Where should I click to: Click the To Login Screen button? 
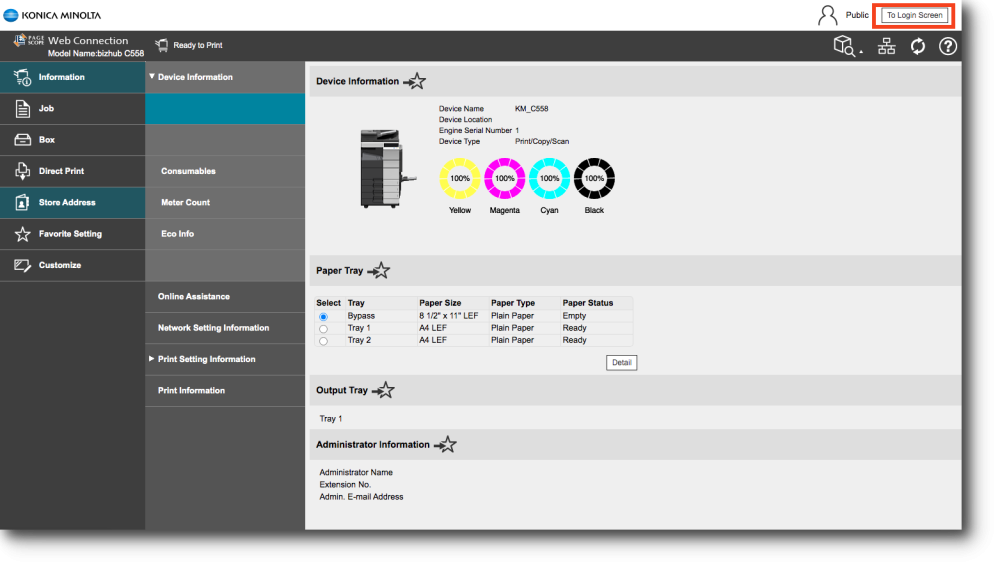[x=914, y=15]
